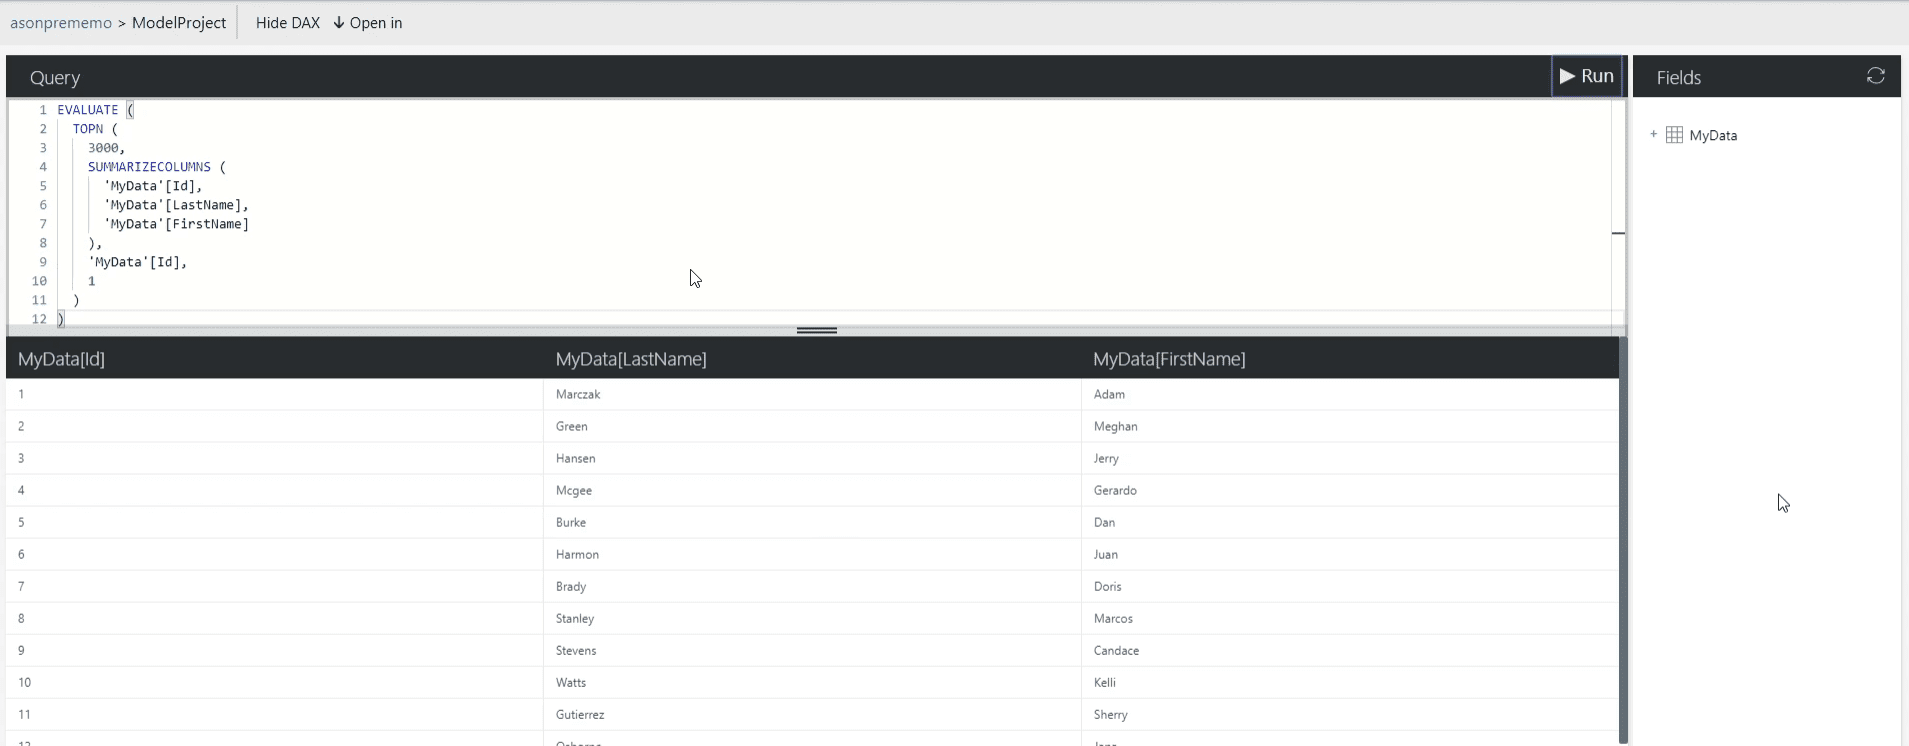Refresh the Fields panel
The height and width of the screenshot is (746, 1909).
click(1875, 76)
